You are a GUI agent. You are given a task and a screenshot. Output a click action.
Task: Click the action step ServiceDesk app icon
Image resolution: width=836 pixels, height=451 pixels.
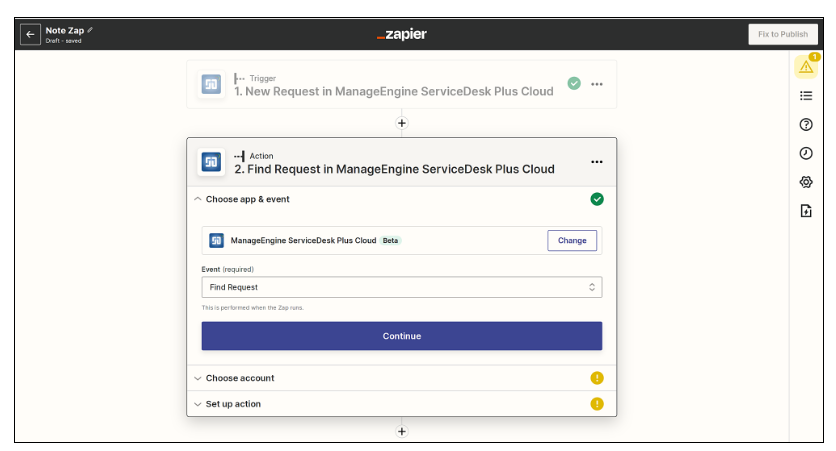[211, 162]
